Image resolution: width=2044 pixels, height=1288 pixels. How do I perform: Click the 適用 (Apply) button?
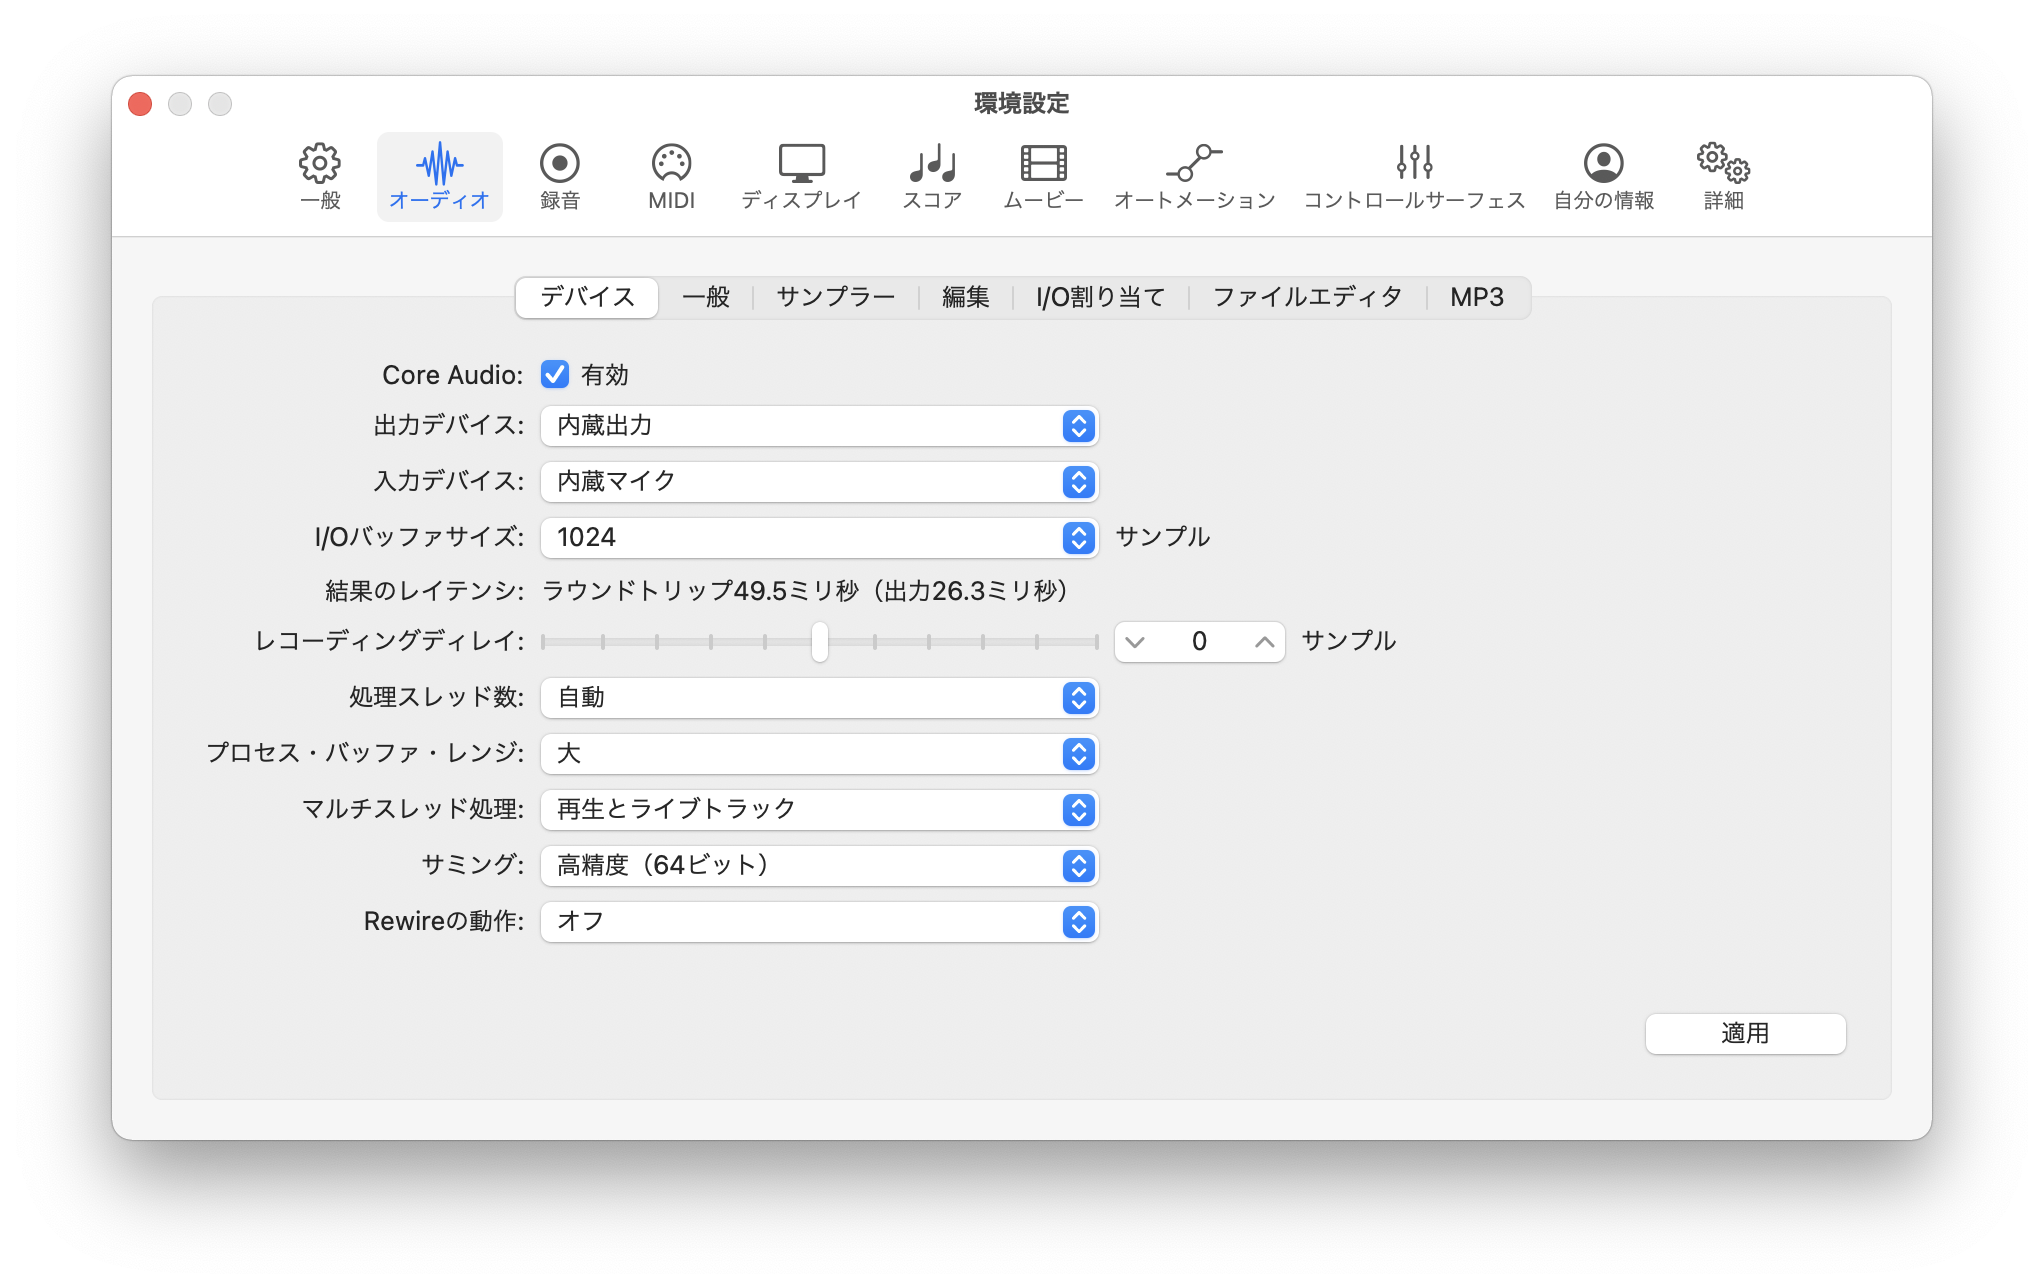1745,1033
